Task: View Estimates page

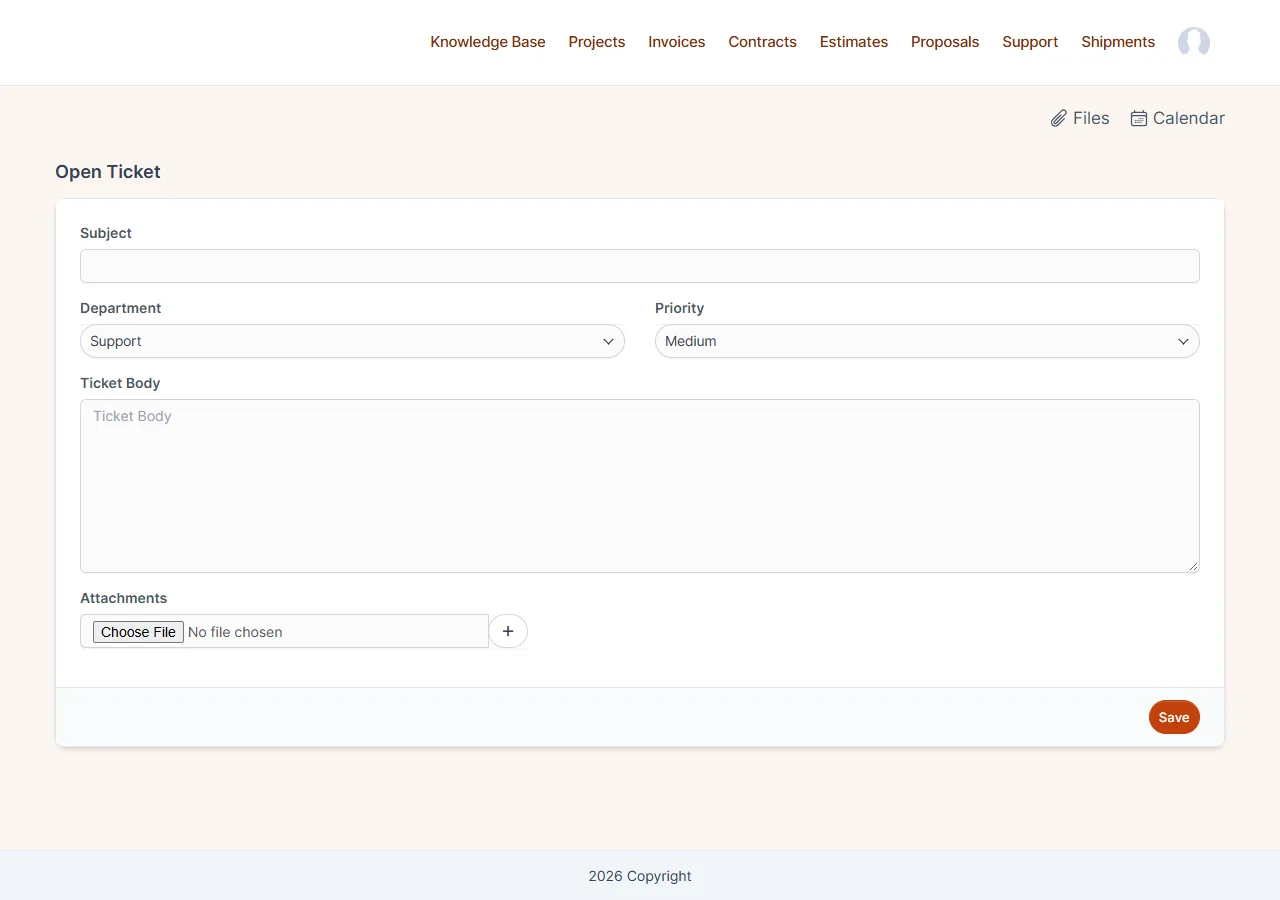Action: (x=854, y=42)
